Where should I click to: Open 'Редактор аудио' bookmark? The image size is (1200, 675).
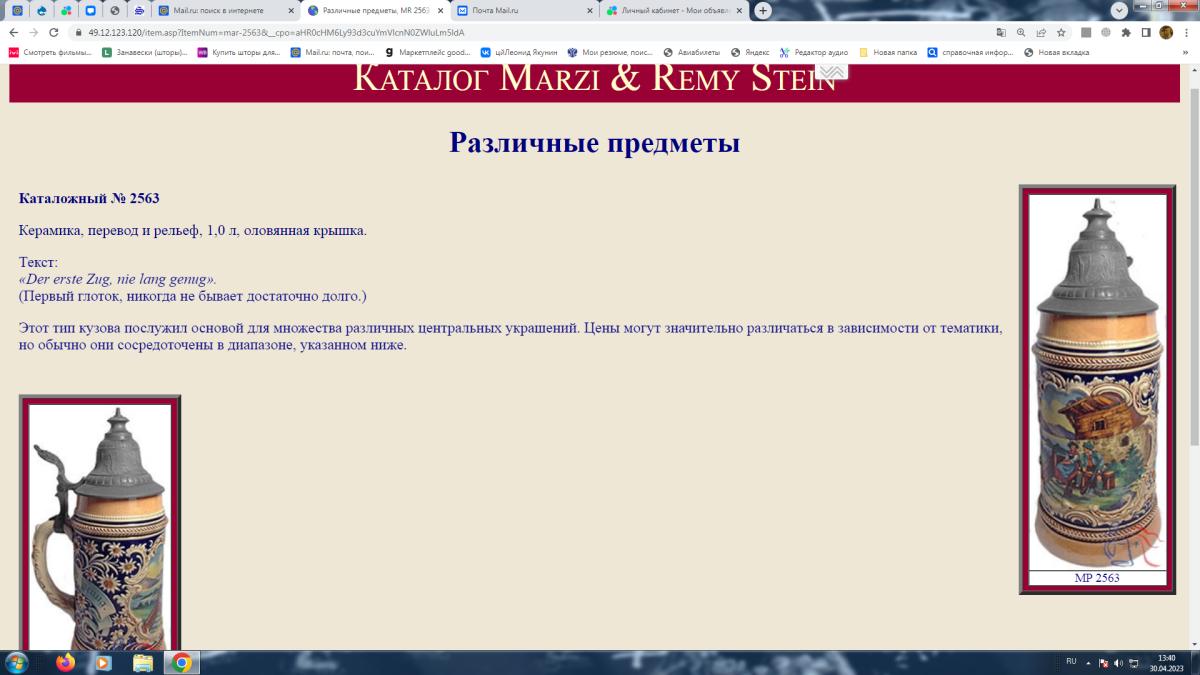point(814,52)
